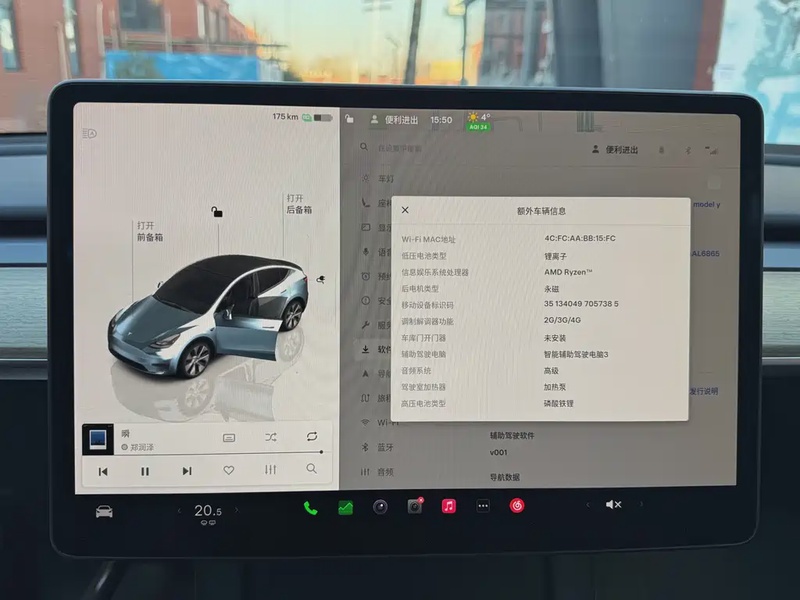The height and width of the screenshot is (600, 800).
Task: Mute or unmute the volume speaker
Action: click(x=613, y=505)
